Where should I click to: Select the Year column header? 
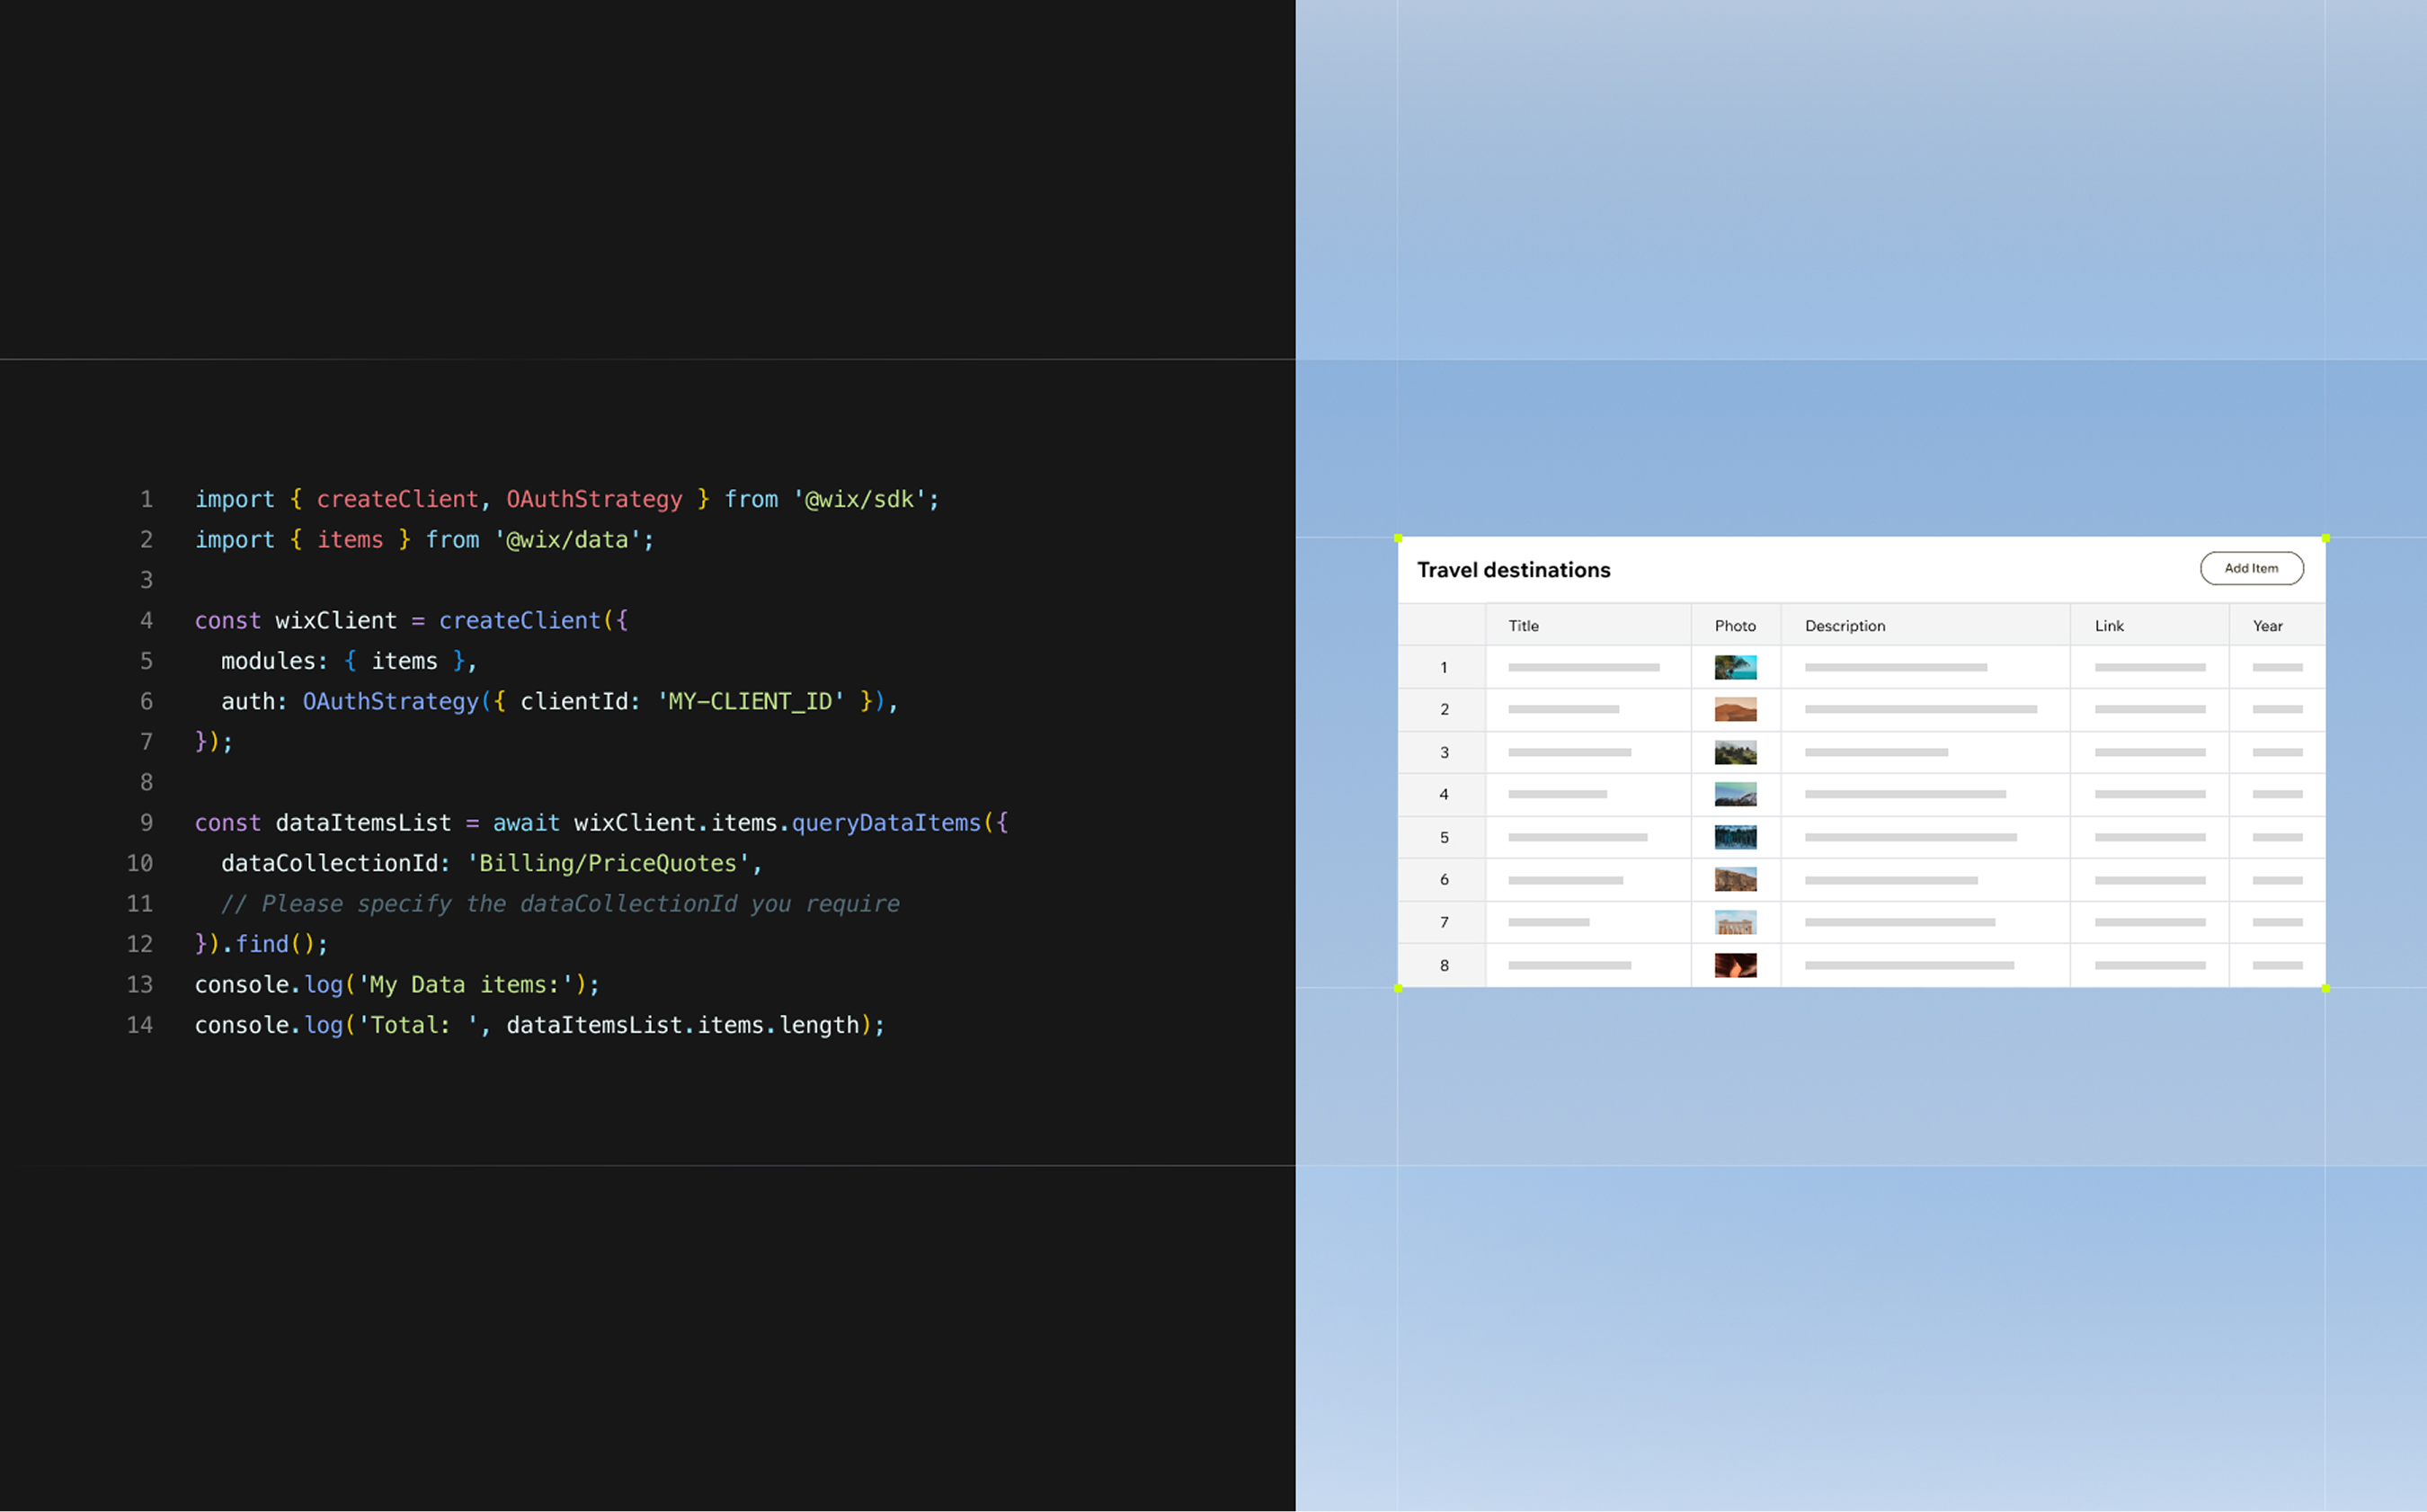coord(2277,625)
